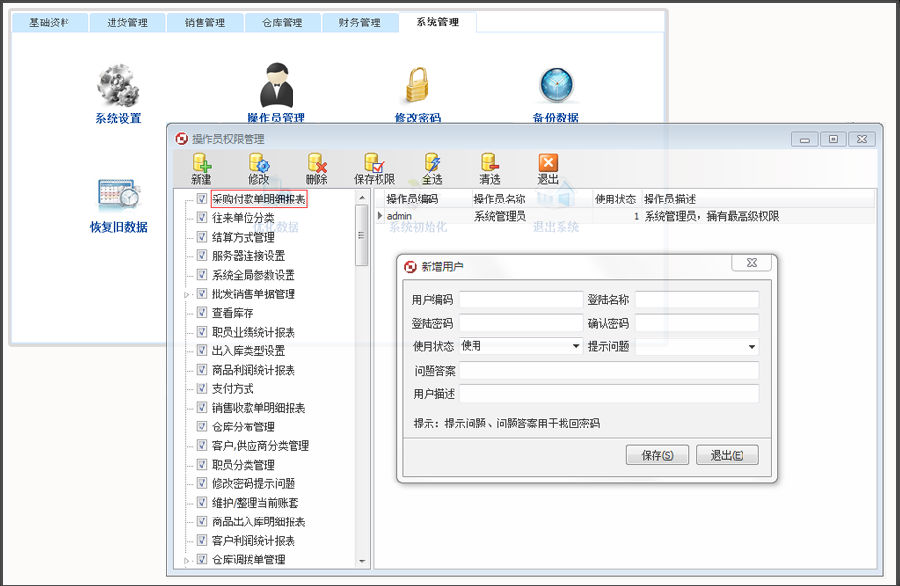Uncheck the 往来单位分类 checkbox
The width and height of the screenshot is (900, 586).
coord(201,217)
